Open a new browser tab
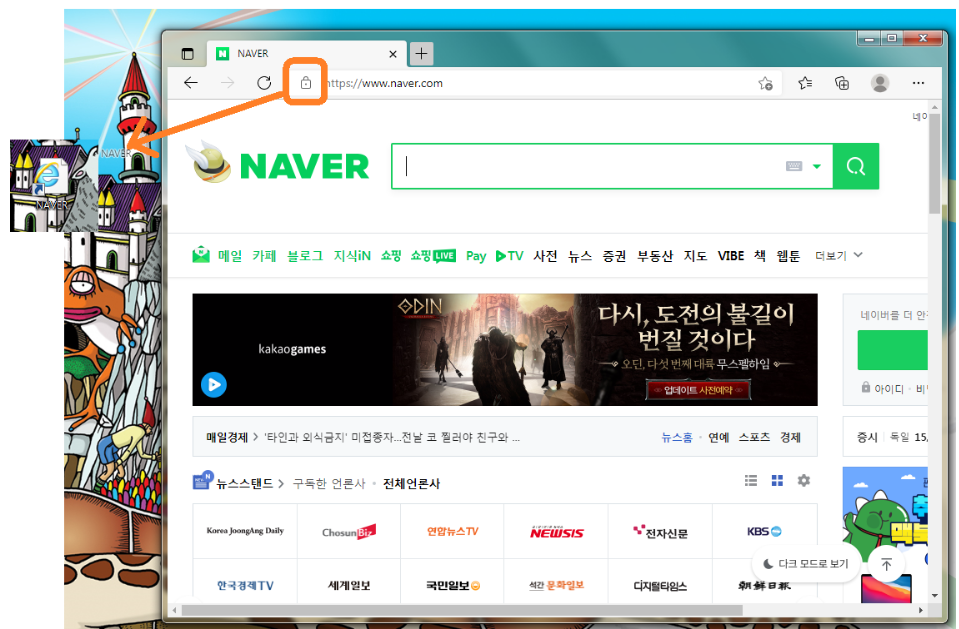The image size is (959, 629). pyautogui.click(x=421, y=53)
